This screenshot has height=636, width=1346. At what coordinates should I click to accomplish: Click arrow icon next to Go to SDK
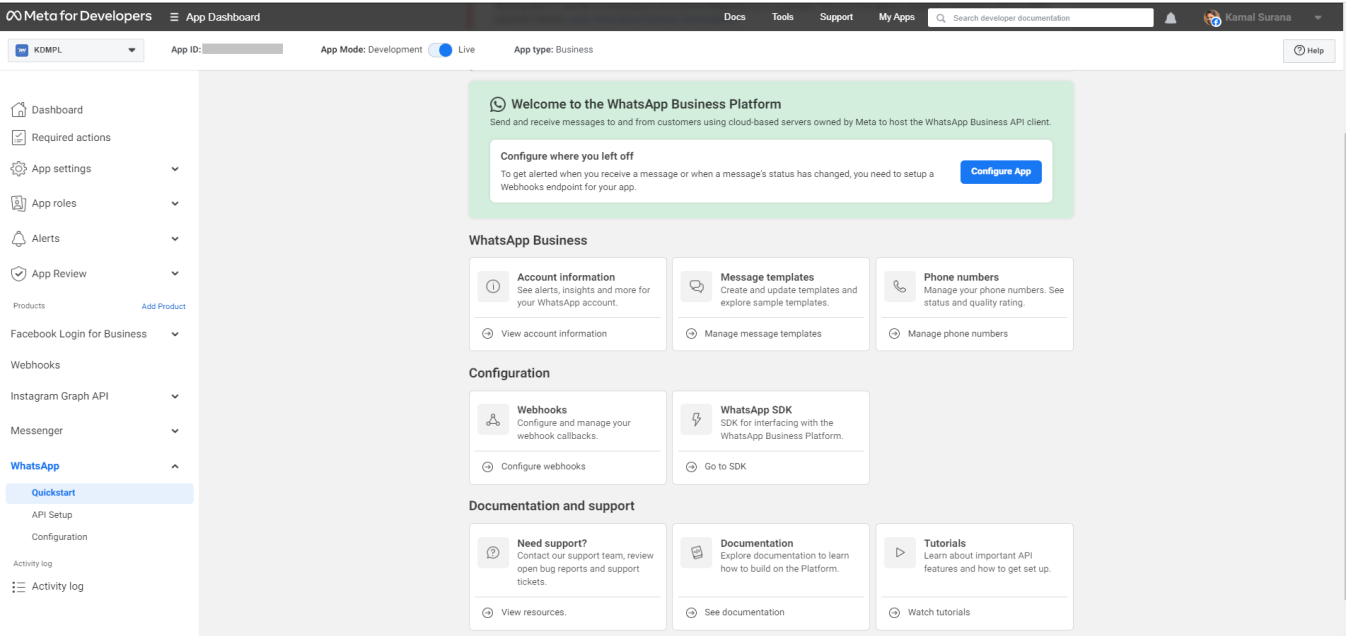[691, 467]
